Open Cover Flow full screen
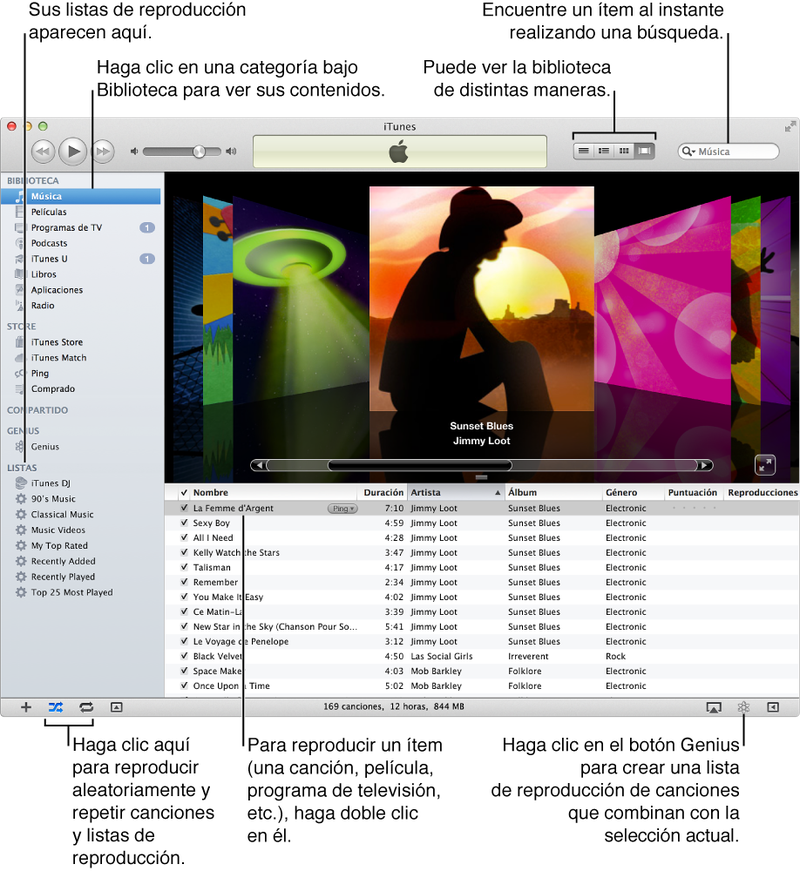The image size is (800, 871). tap(765, 464)
